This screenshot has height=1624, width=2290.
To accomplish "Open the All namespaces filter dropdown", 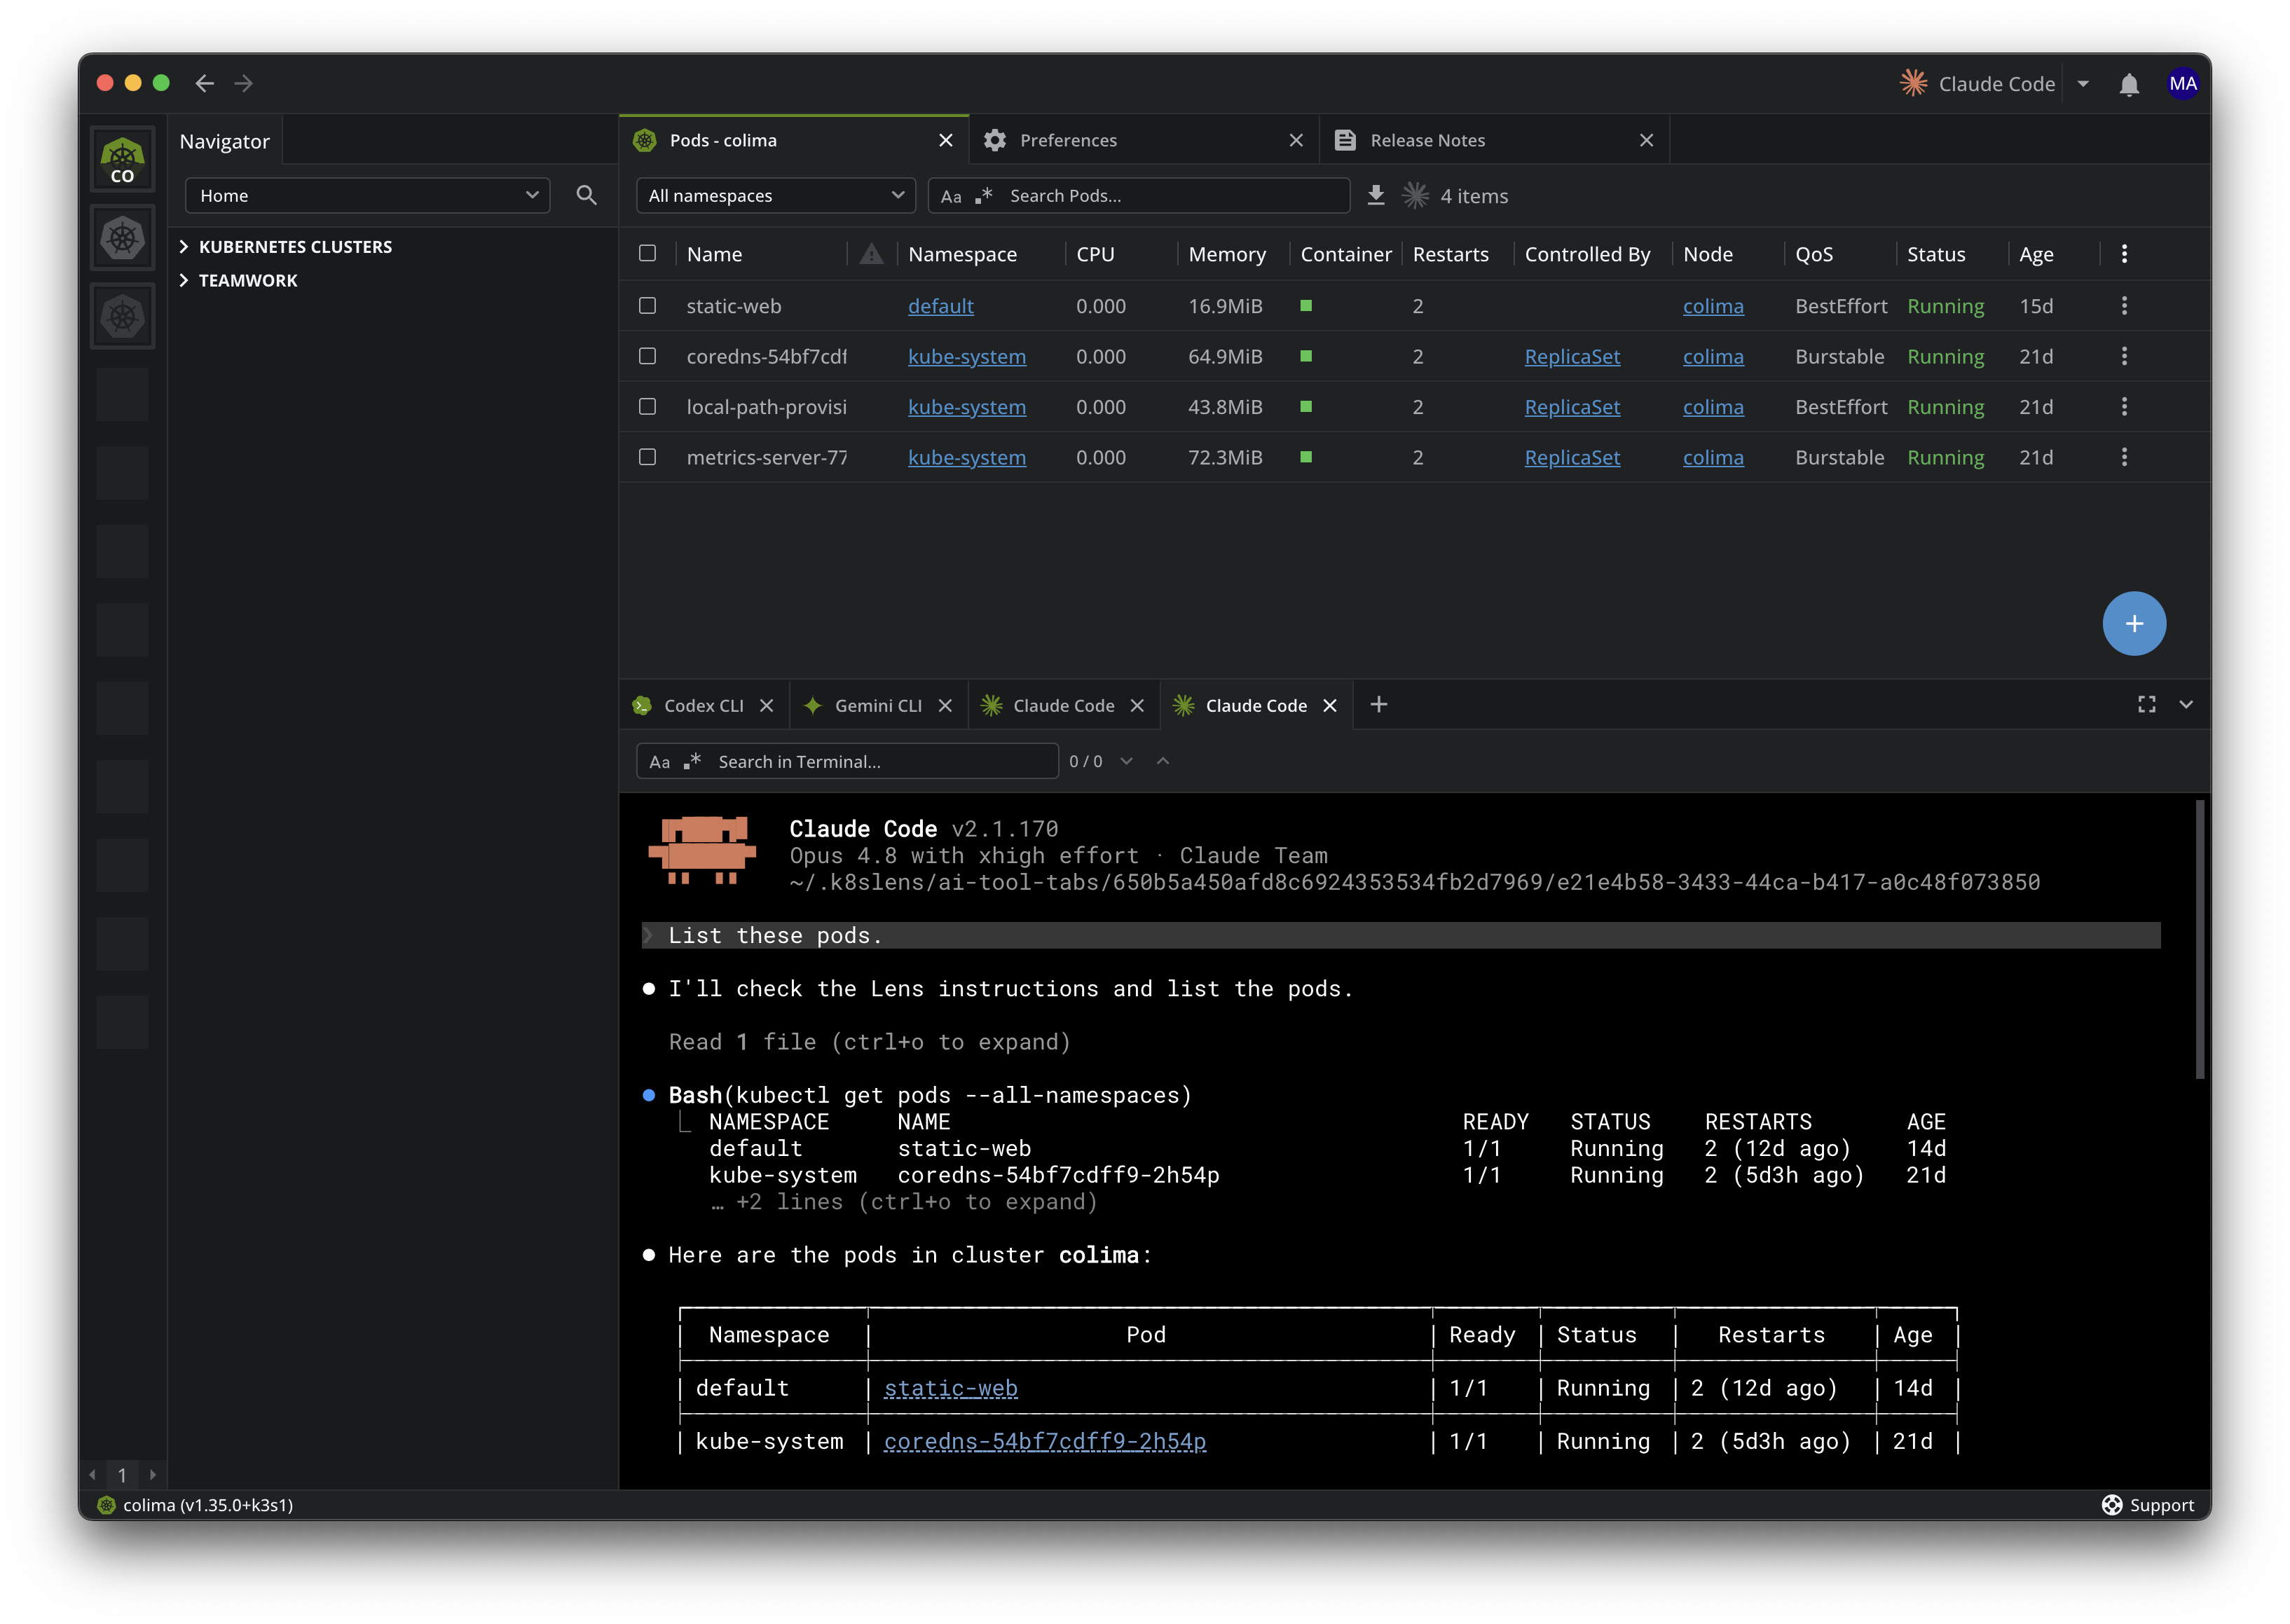I will [x=775, y=195].
